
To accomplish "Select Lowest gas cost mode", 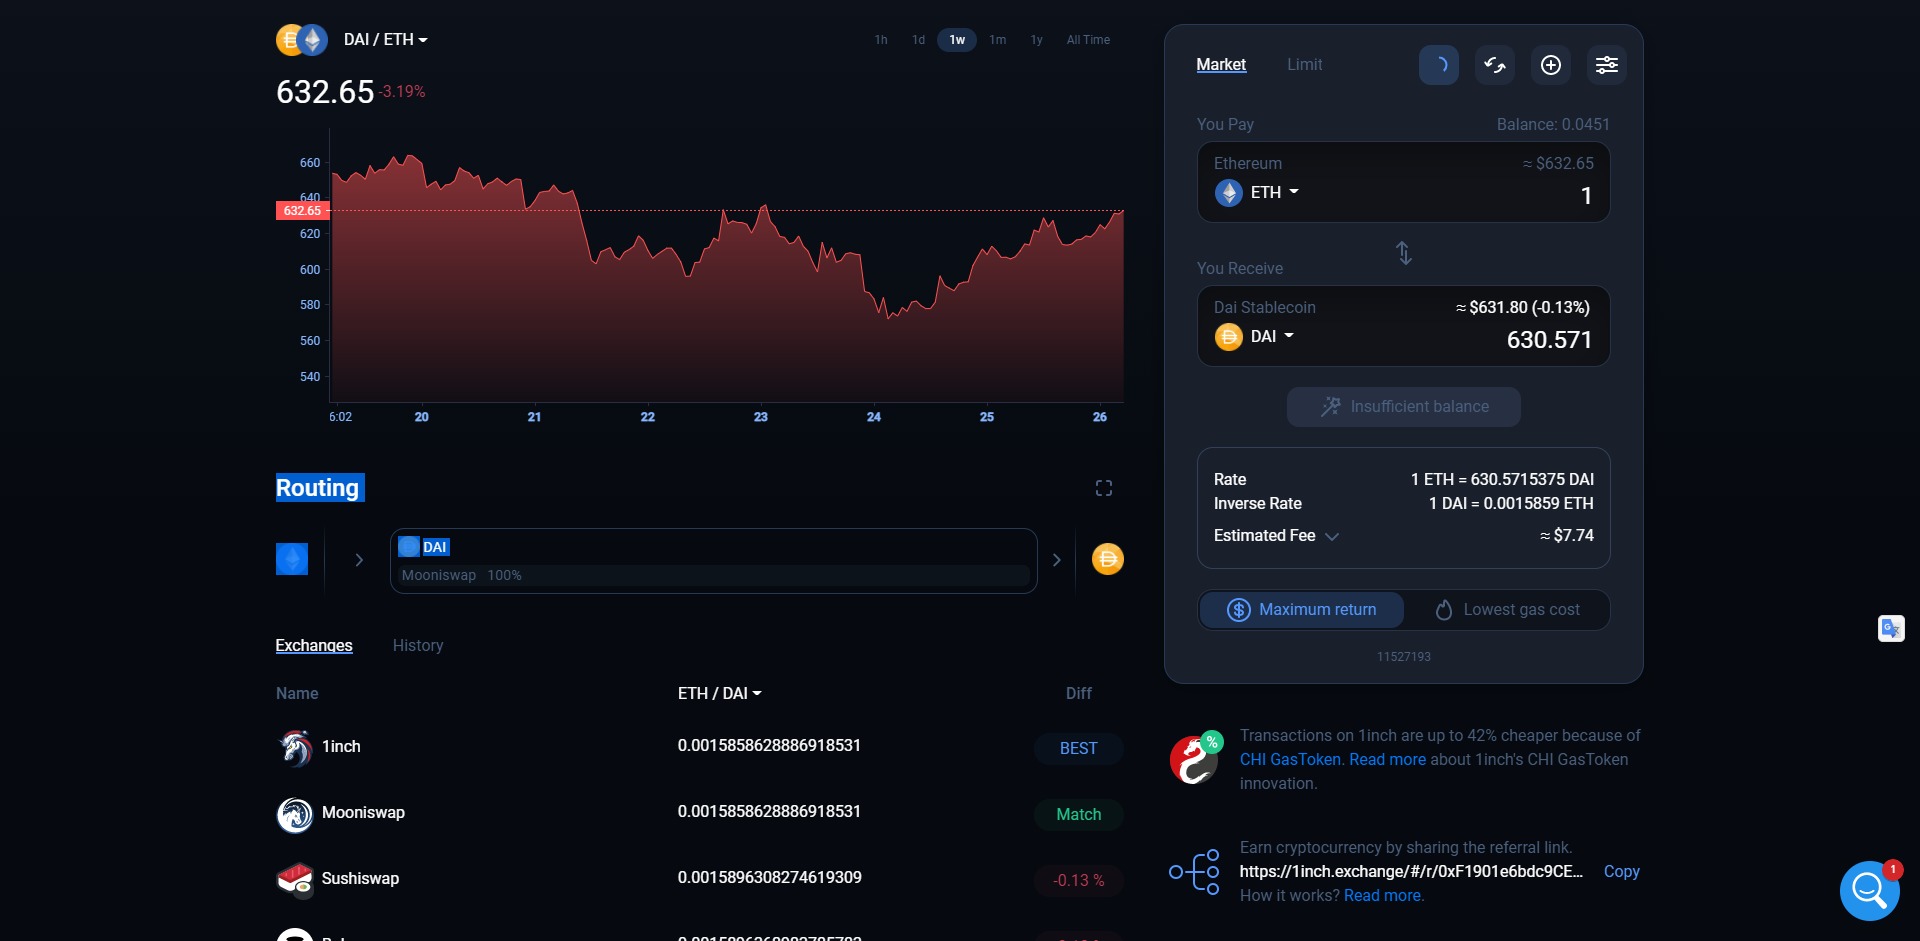I will [1507, 610].
